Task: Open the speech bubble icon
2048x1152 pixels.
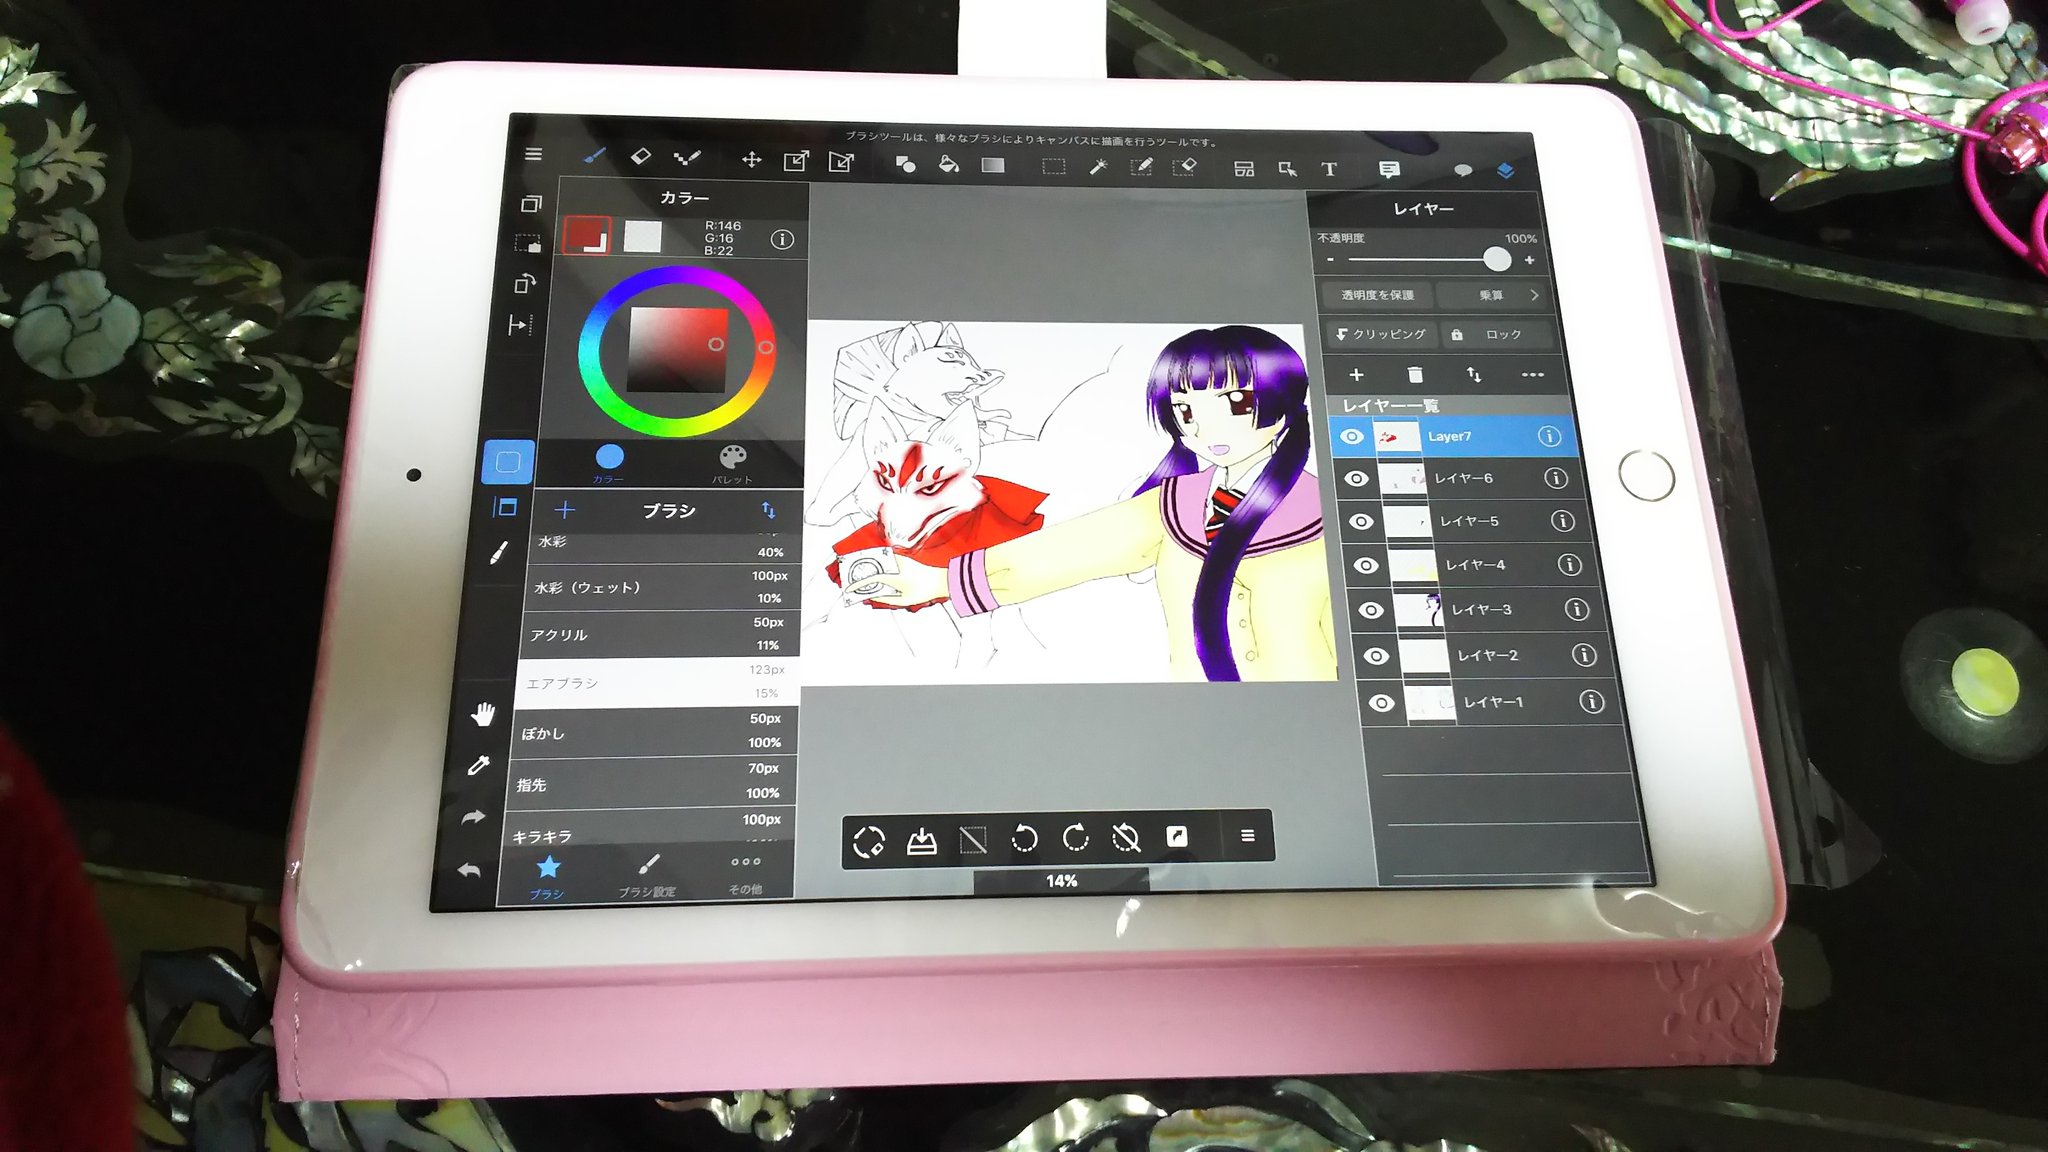Action: click(1463, 171)
